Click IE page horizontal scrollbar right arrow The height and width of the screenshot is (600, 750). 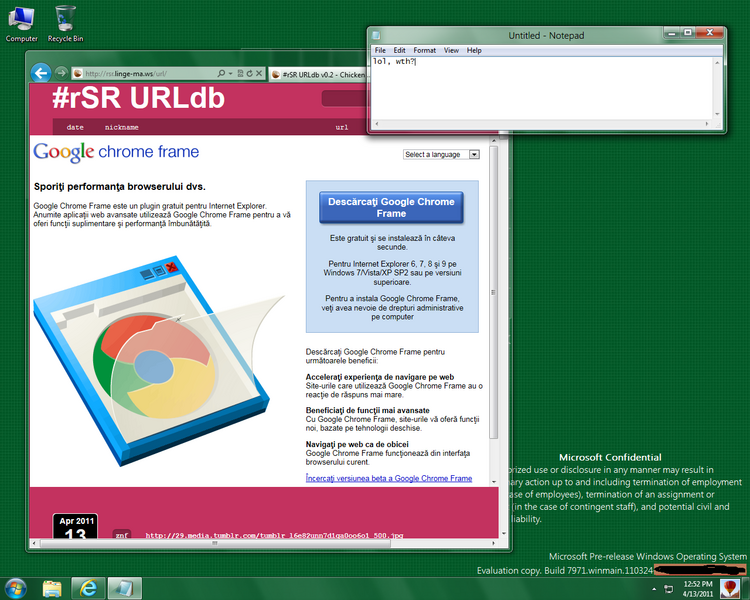click(x=494, y=544)
